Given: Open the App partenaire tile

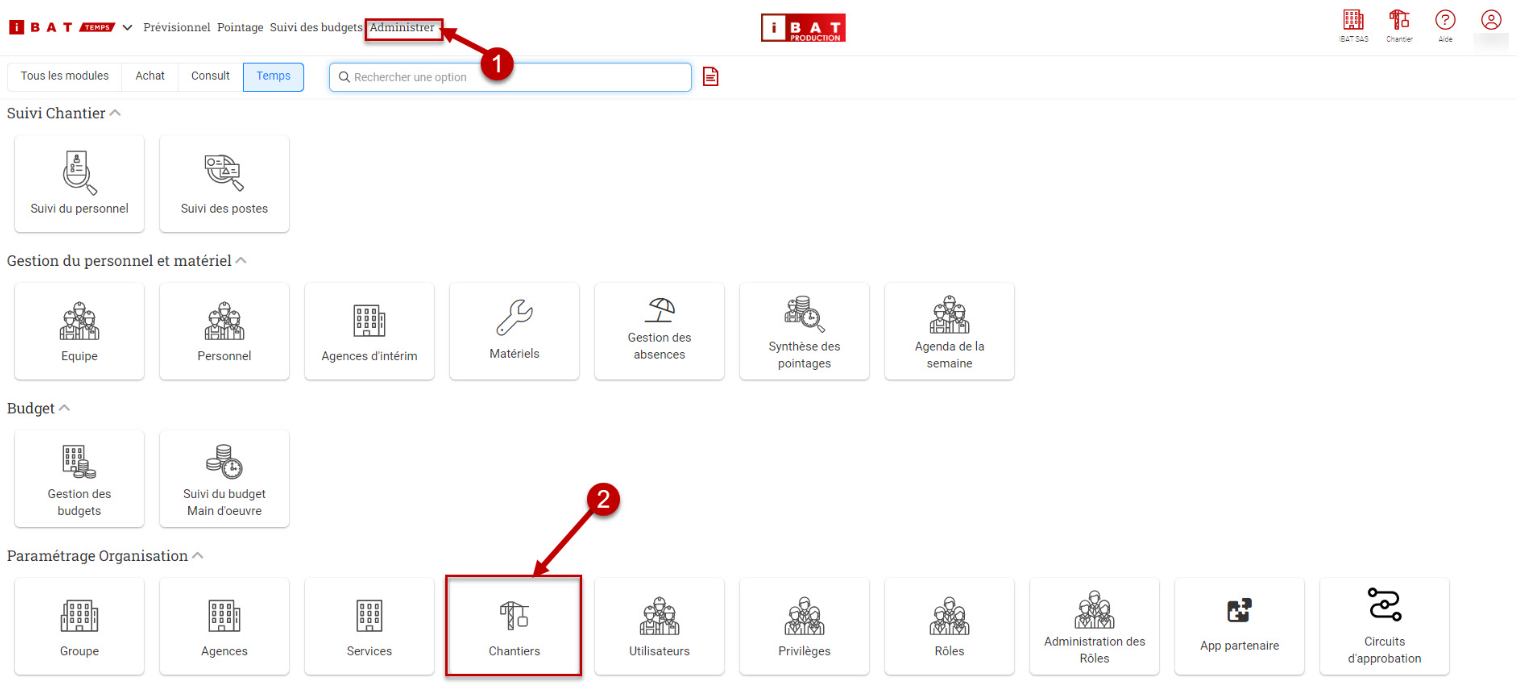Looking at the screenshot, I should [x=1239, y=626].
